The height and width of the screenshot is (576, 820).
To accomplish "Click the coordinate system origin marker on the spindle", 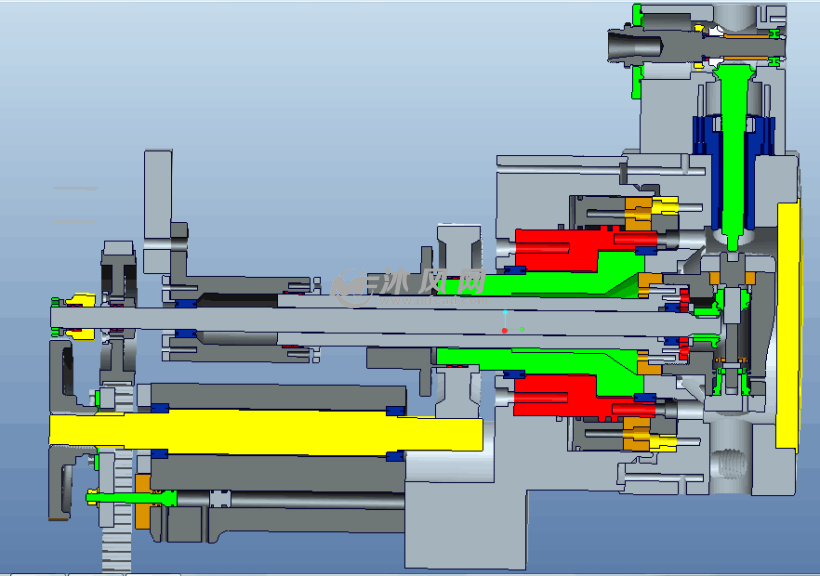I will tap(505, 331).
